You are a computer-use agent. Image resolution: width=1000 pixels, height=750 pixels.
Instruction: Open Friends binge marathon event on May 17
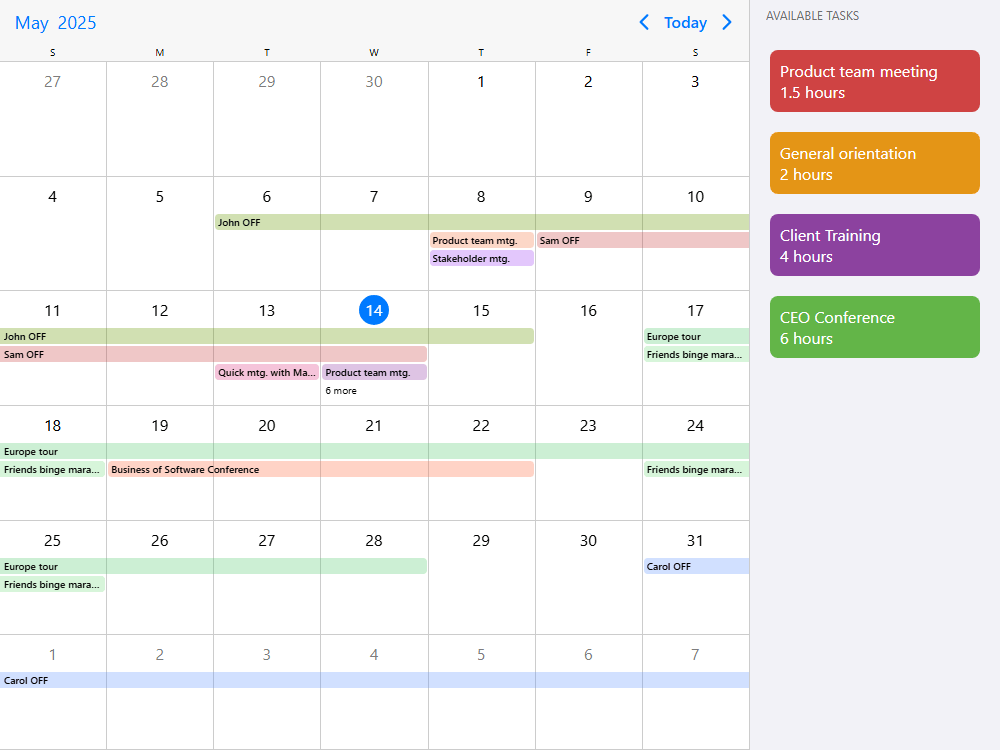pos(696,354)
